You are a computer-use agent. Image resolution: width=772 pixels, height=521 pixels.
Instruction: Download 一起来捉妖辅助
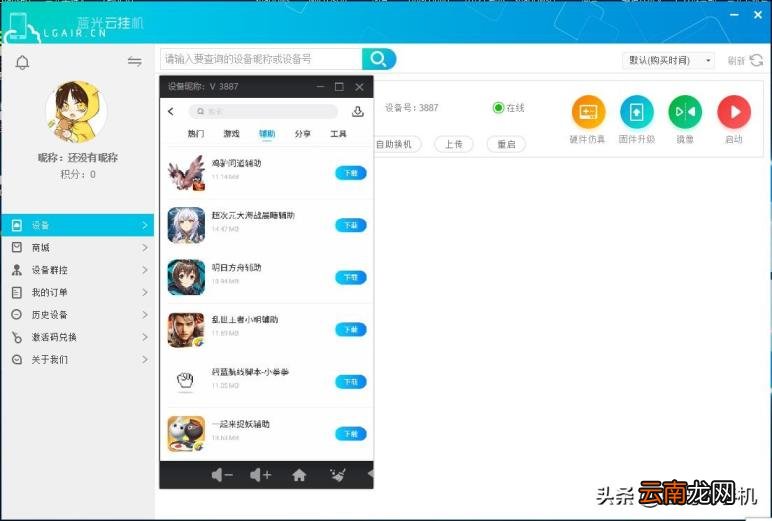tap(351, 434)
